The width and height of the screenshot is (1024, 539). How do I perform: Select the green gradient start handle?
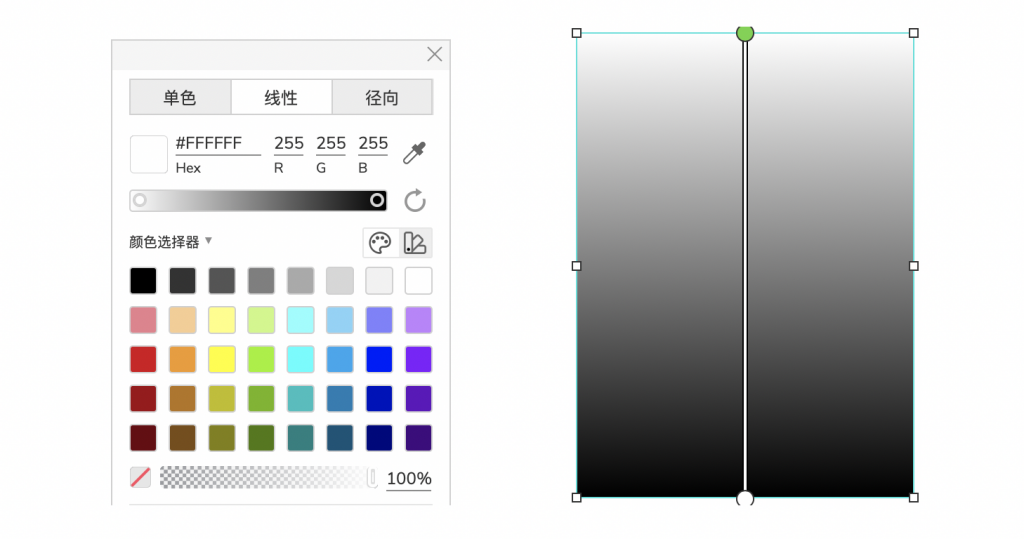(x=745, y=33)
